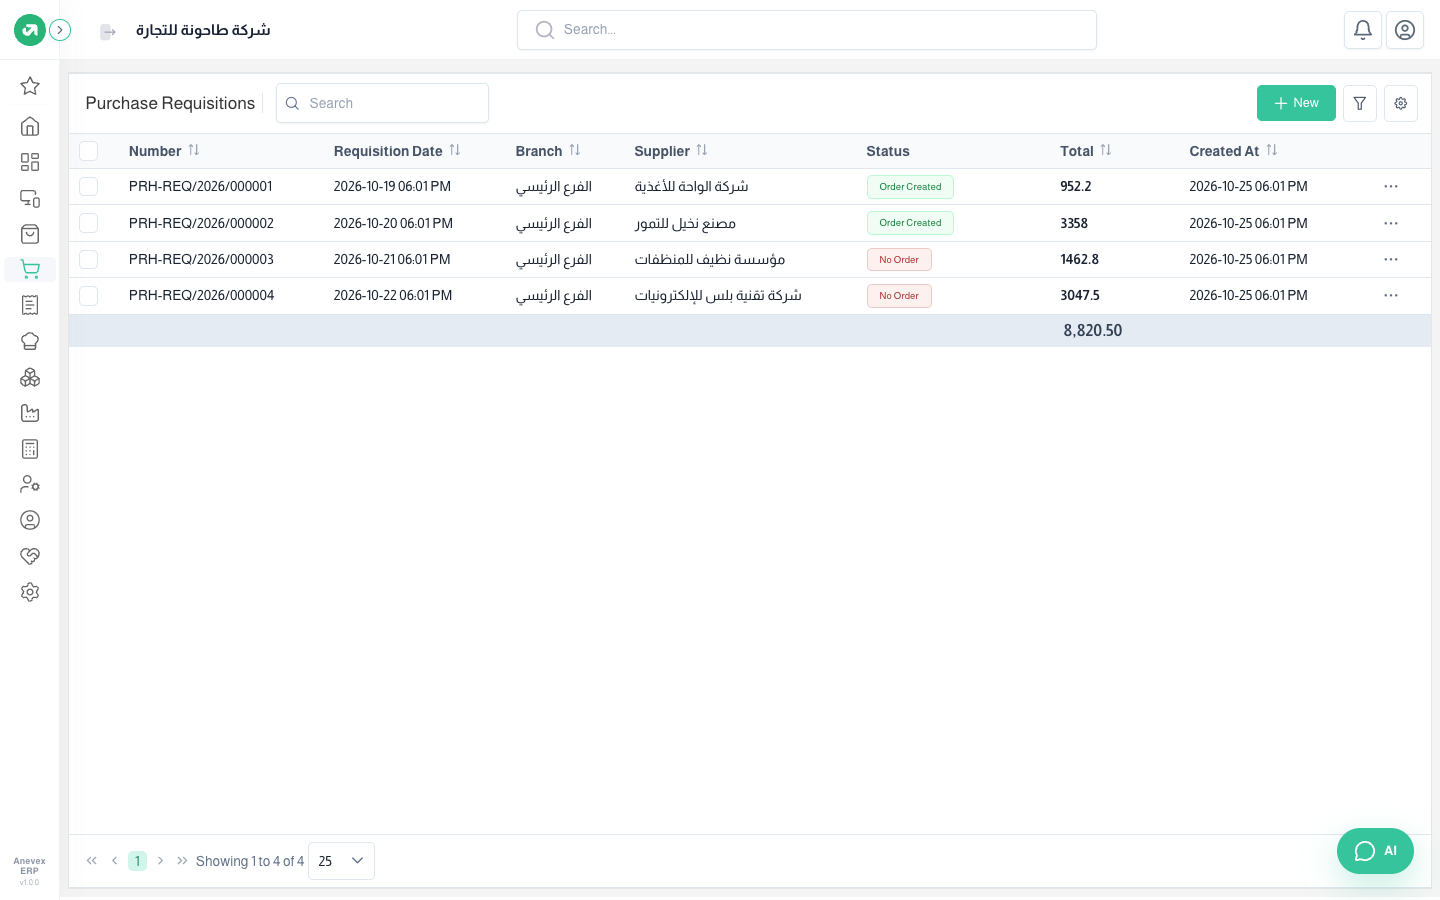This screenshot has height=900, width=1440.
Task: Open the factory sidebar icon
Action: (30, 413)
